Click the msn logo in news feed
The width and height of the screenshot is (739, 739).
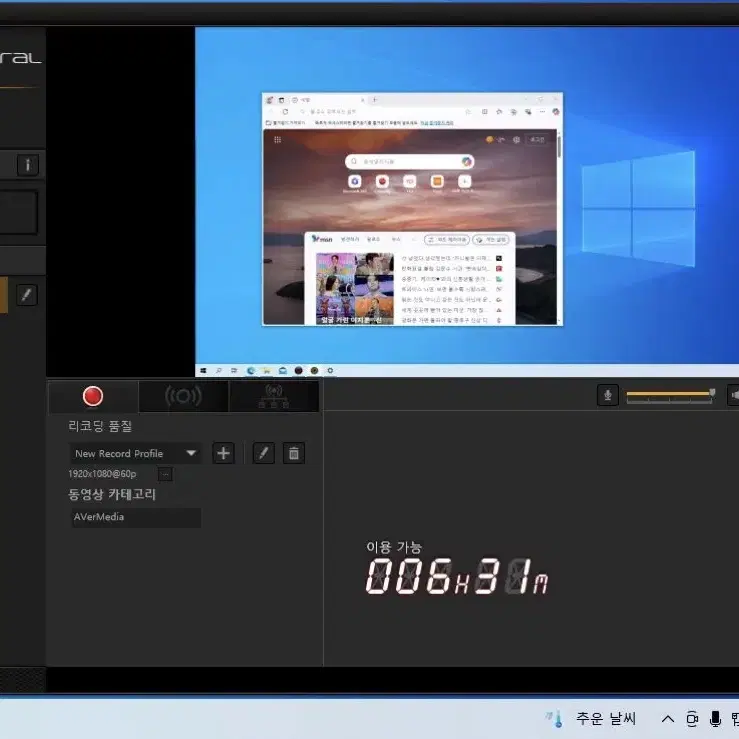pyautogui.click(x=322, y=239)
